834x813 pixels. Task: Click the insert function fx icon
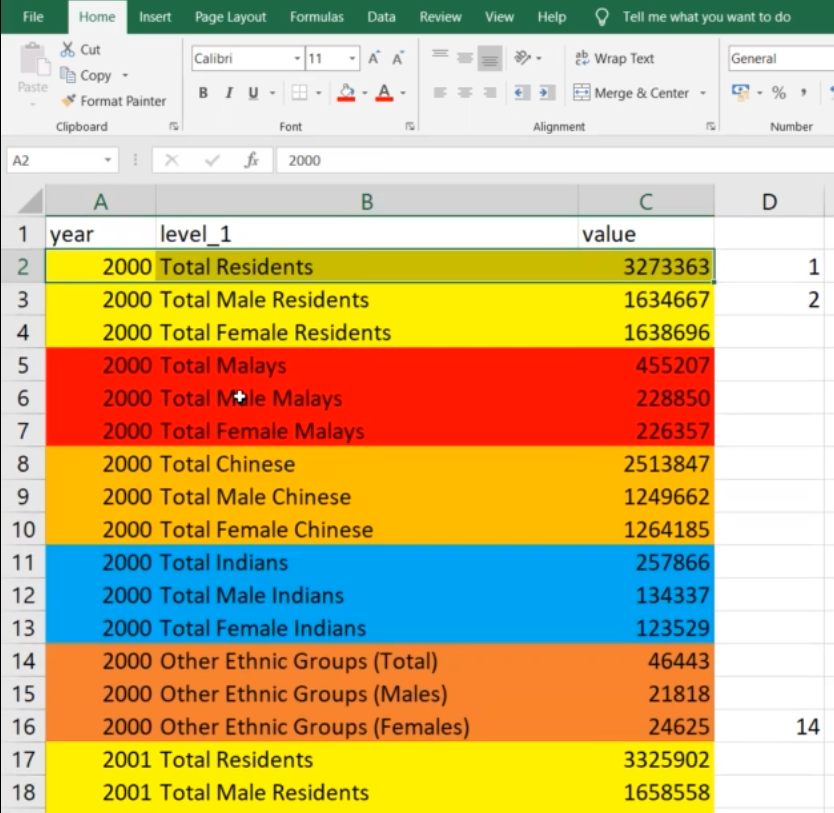(x=252, y=160)
